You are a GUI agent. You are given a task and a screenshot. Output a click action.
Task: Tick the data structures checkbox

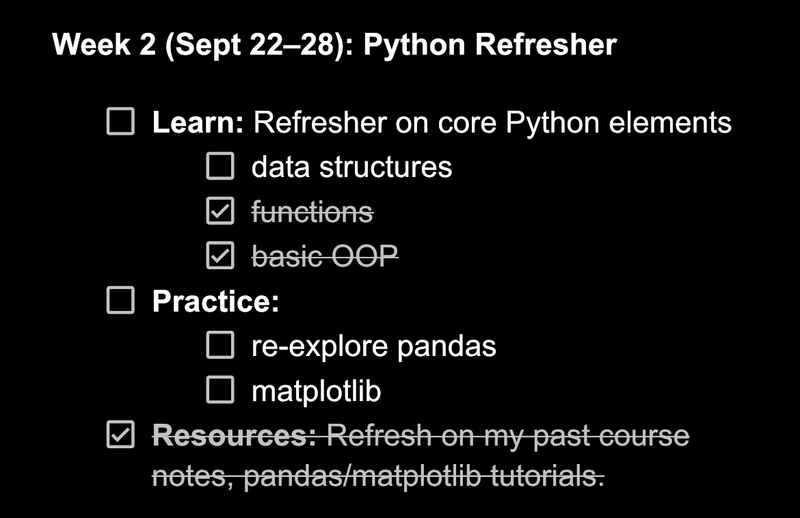coord(219,166)
